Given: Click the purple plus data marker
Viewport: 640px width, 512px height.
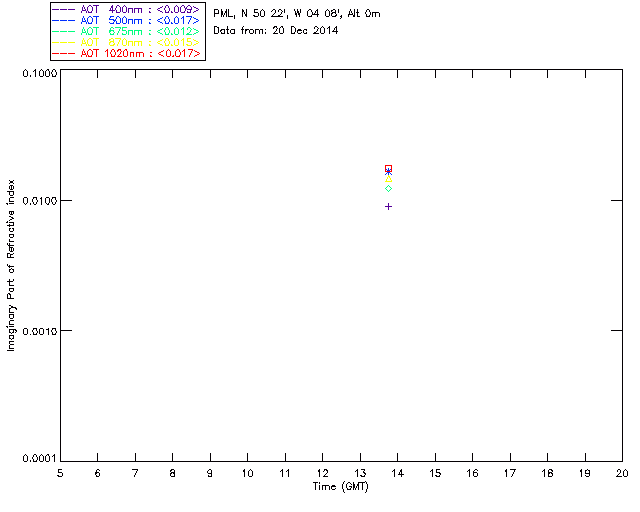Looking at the screenshot, I should (388, 207).
